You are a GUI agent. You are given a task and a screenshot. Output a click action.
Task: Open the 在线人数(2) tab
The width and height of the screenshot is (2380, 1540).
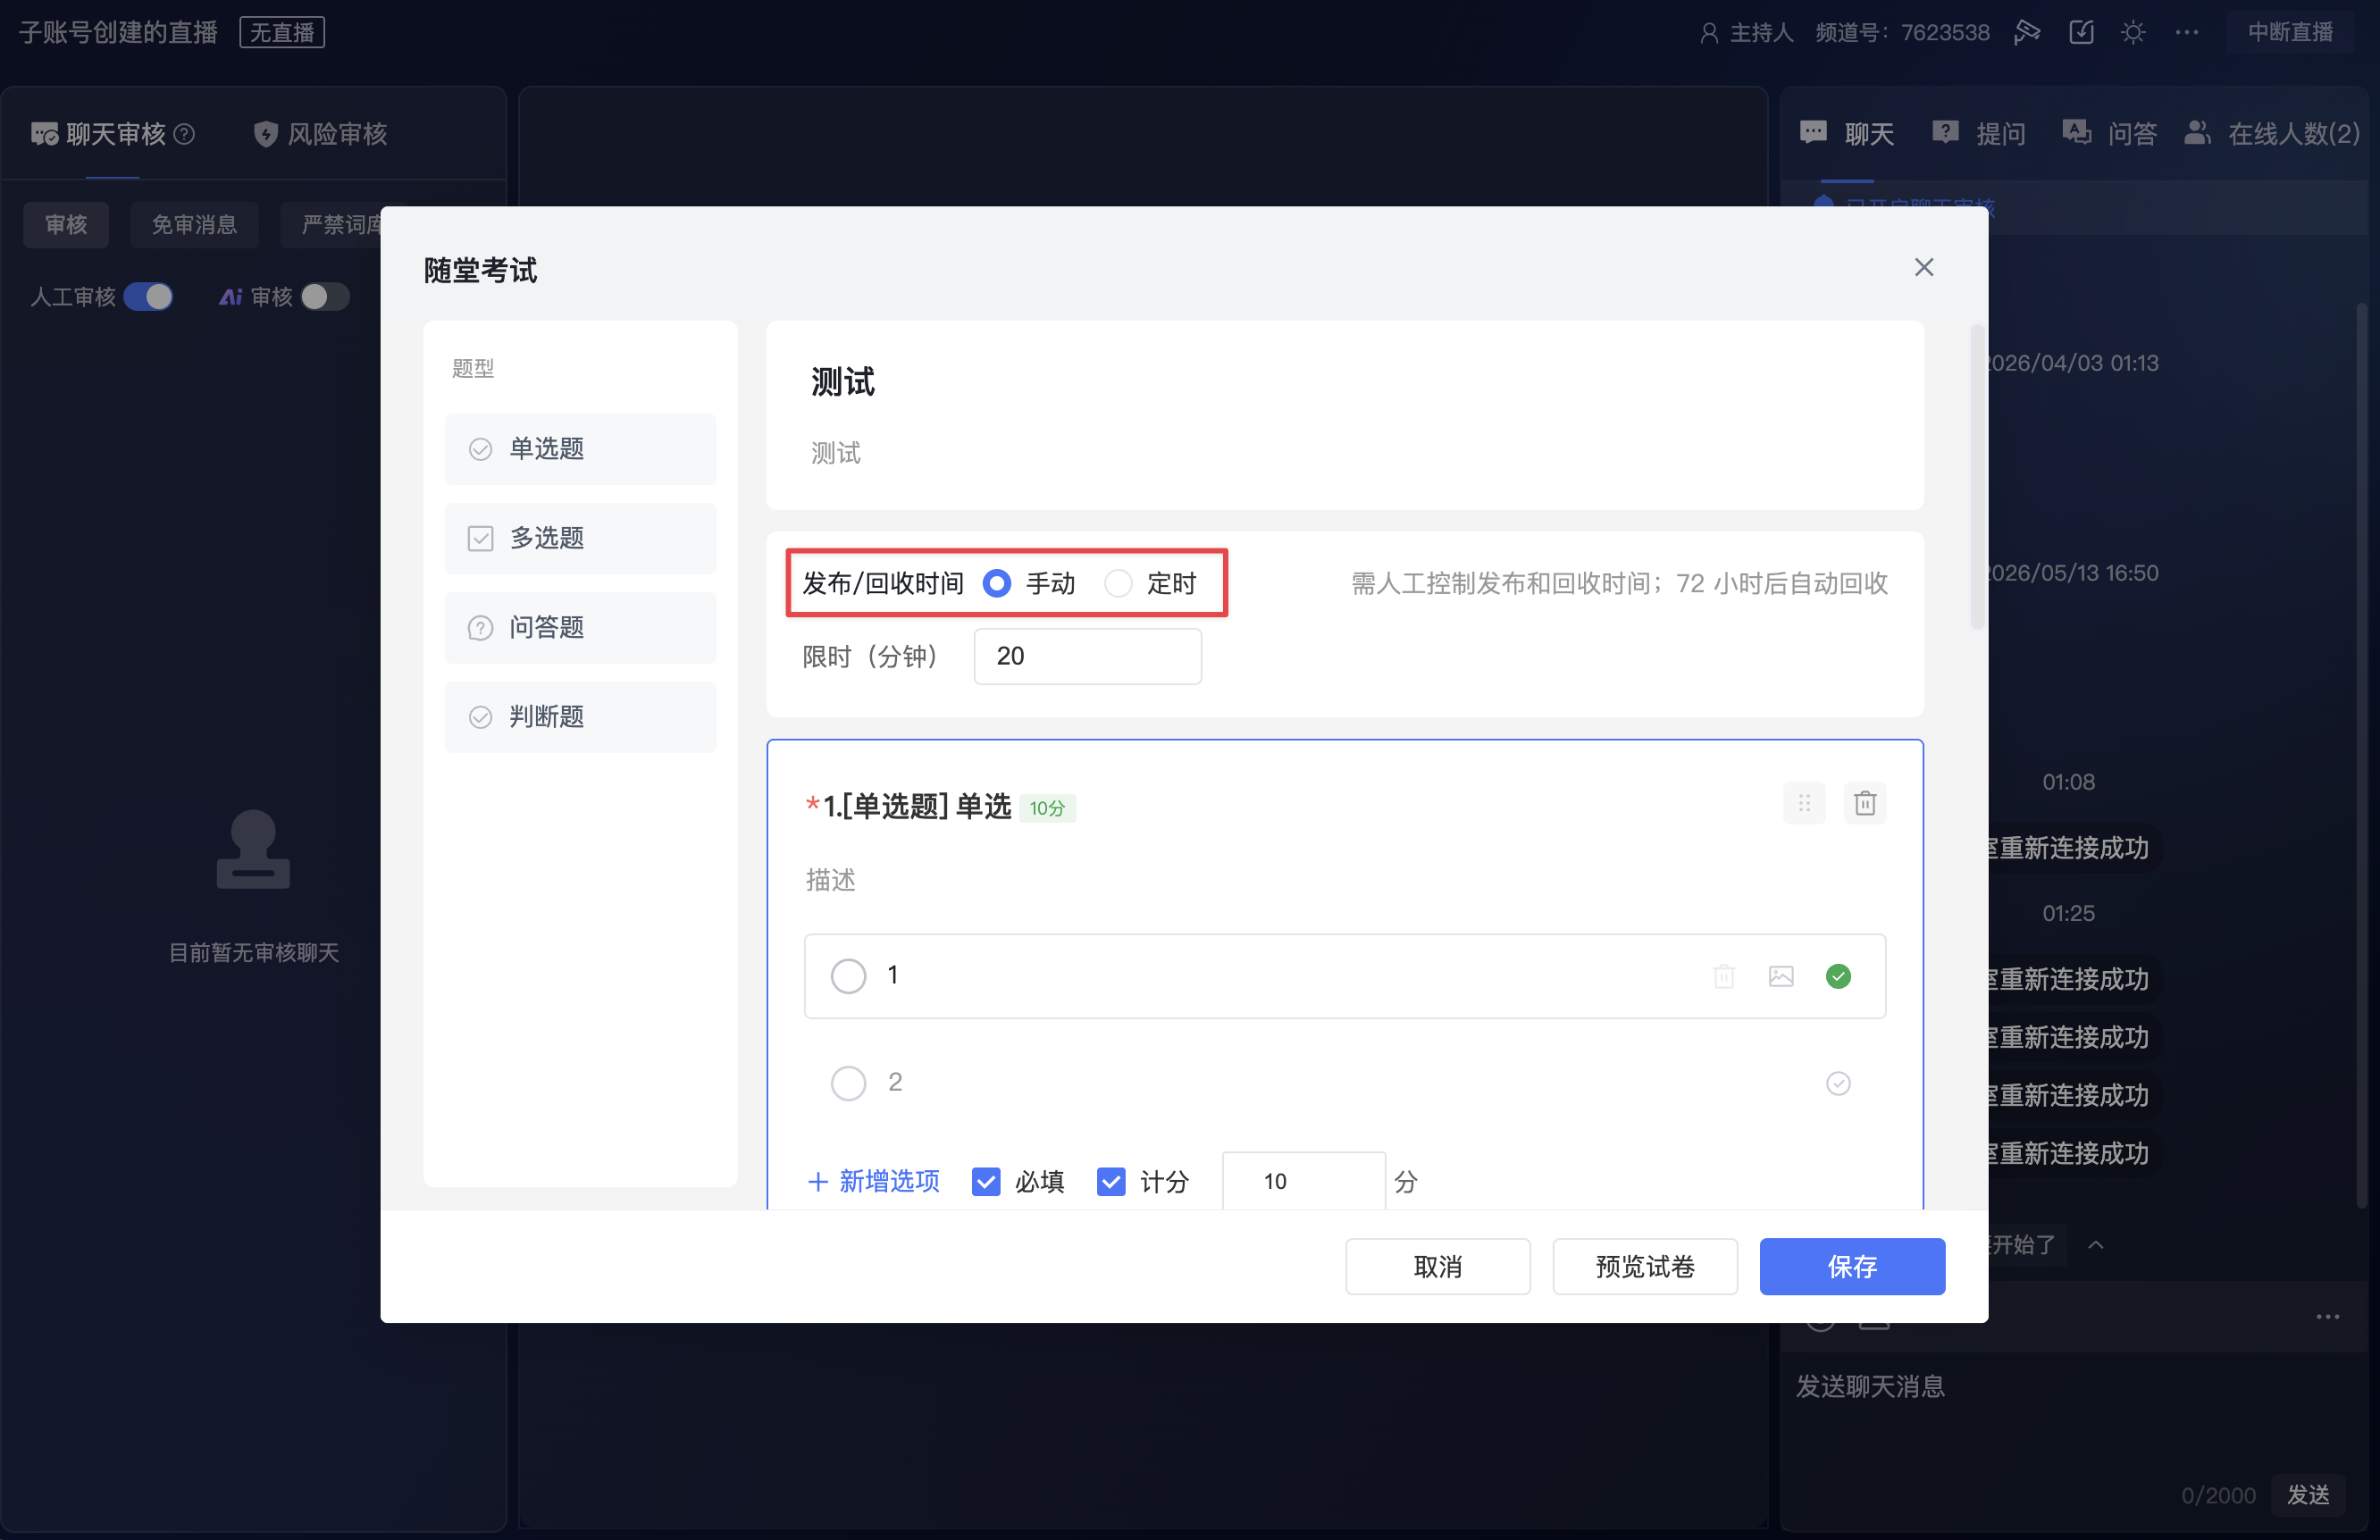[2270, 134]
